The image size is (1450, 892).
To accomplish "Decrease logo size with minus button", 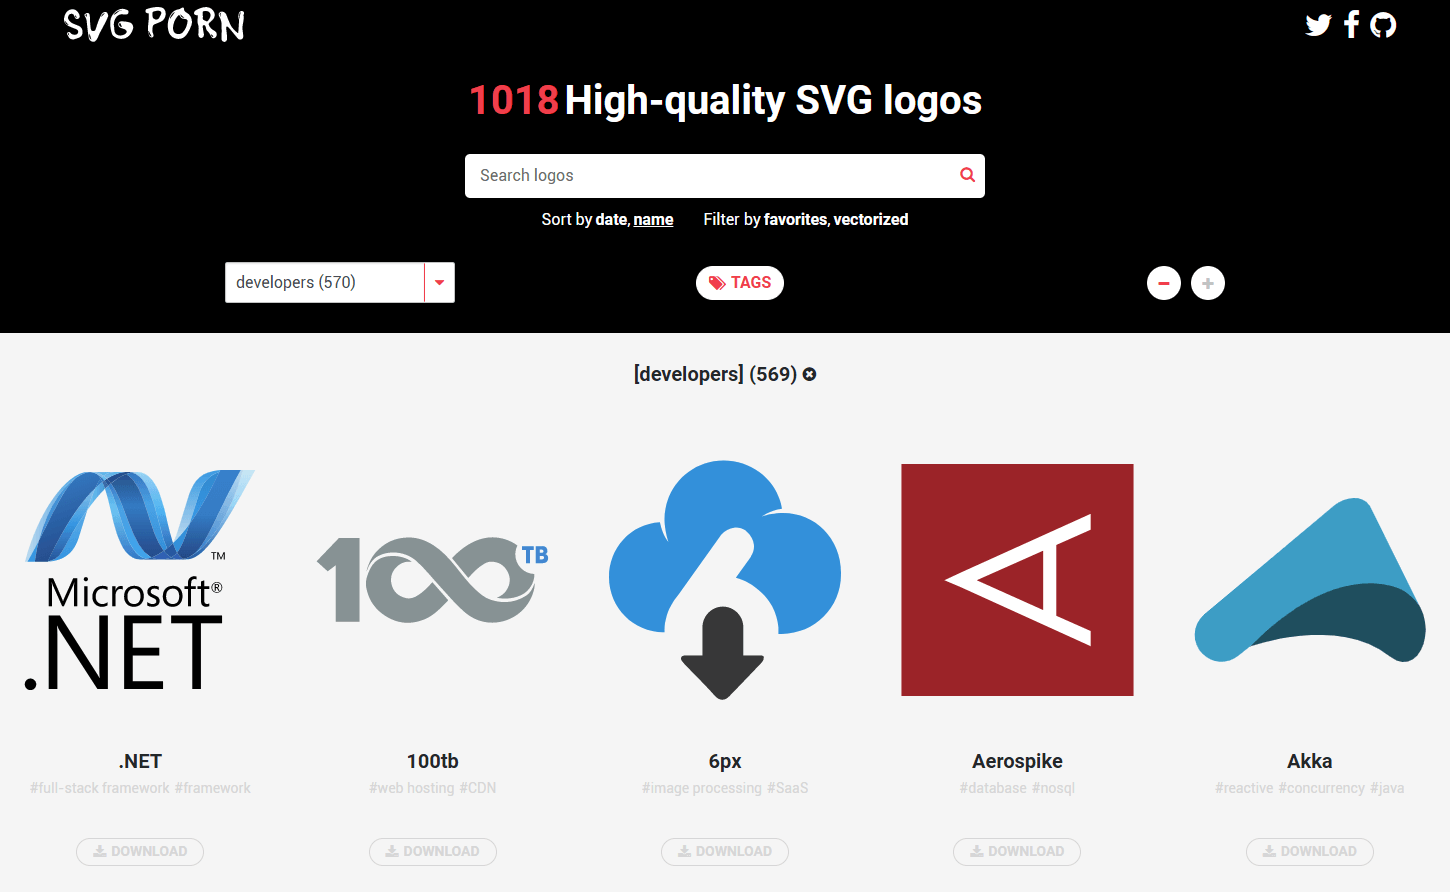I will coord(1163,283).
